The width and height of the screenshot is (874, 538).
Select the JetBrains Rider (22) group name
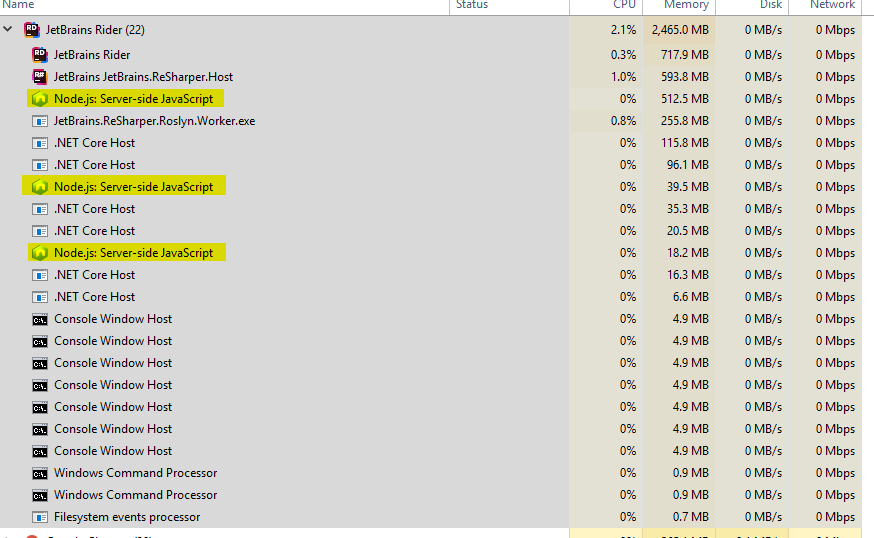click(x=95, y=30)
